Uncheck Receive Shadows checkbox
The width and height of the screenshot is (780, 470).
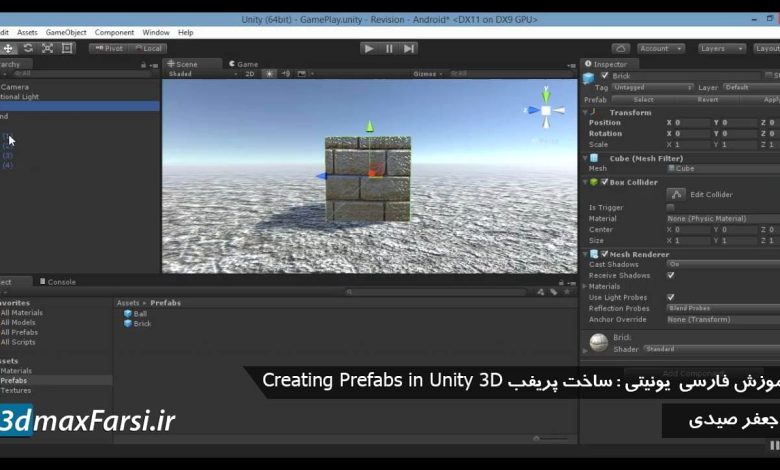point(671,275)
